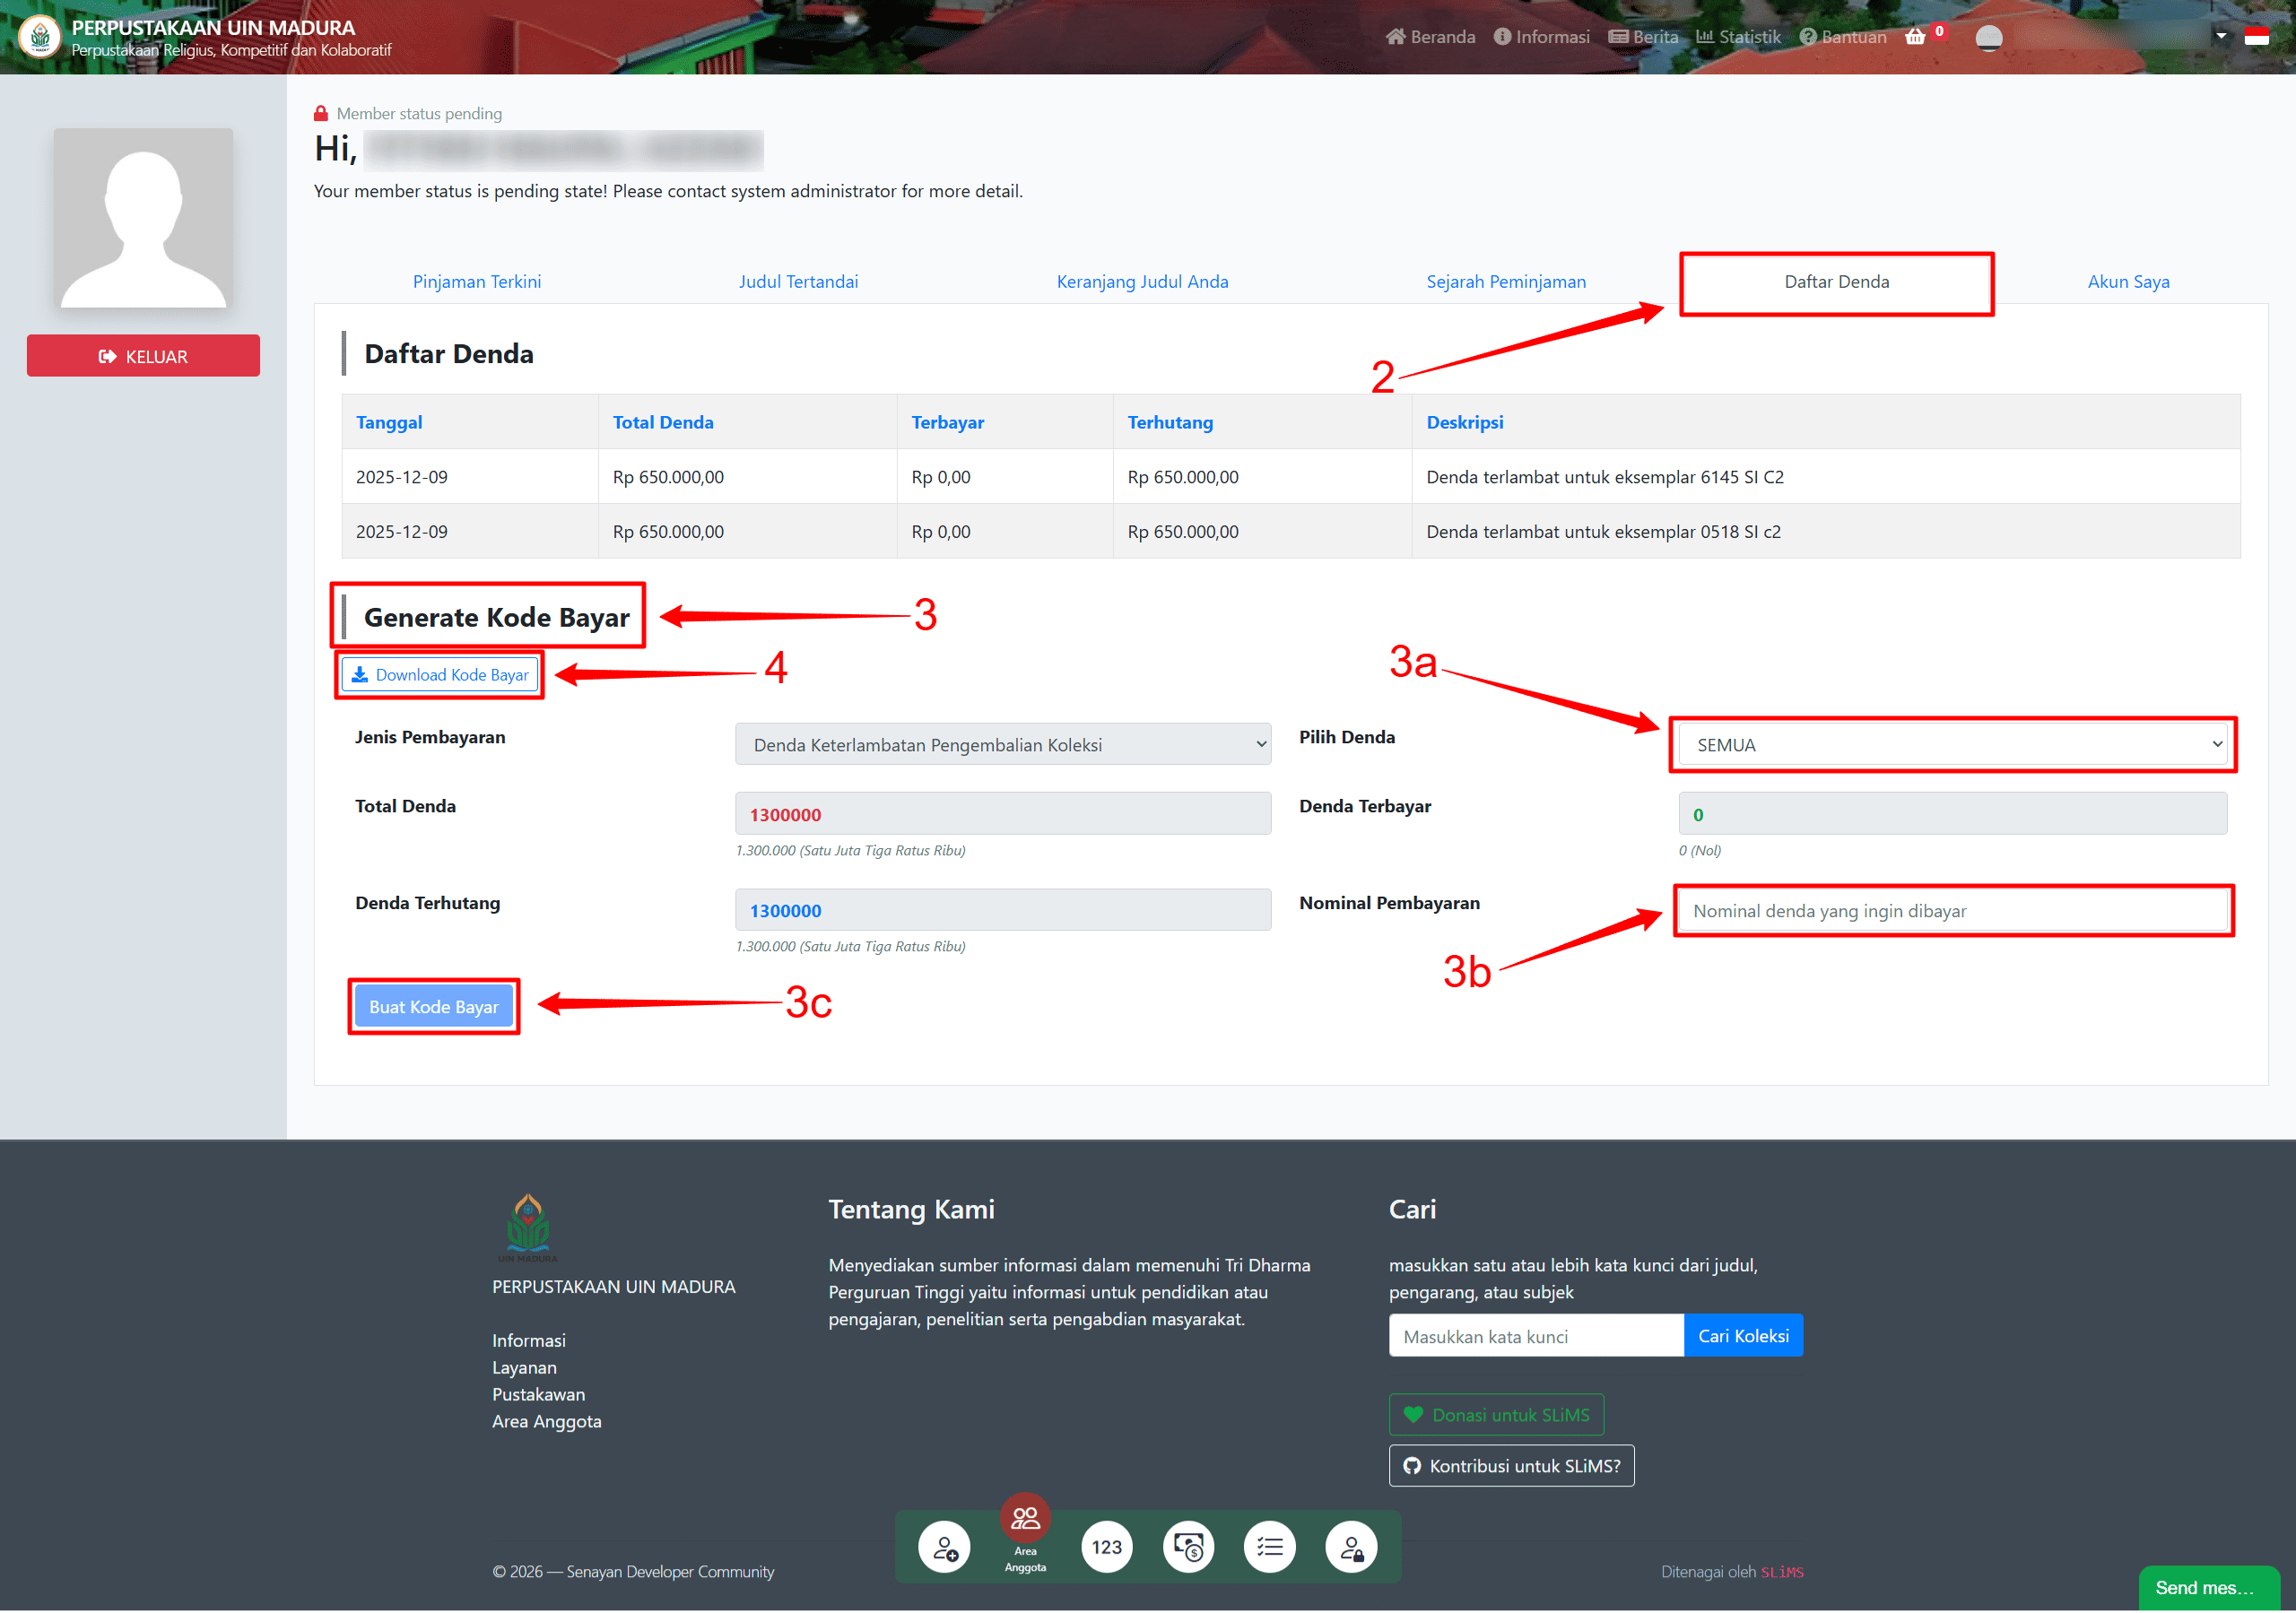Expand the user account dropdown arrow

[x=2220, y=36]
